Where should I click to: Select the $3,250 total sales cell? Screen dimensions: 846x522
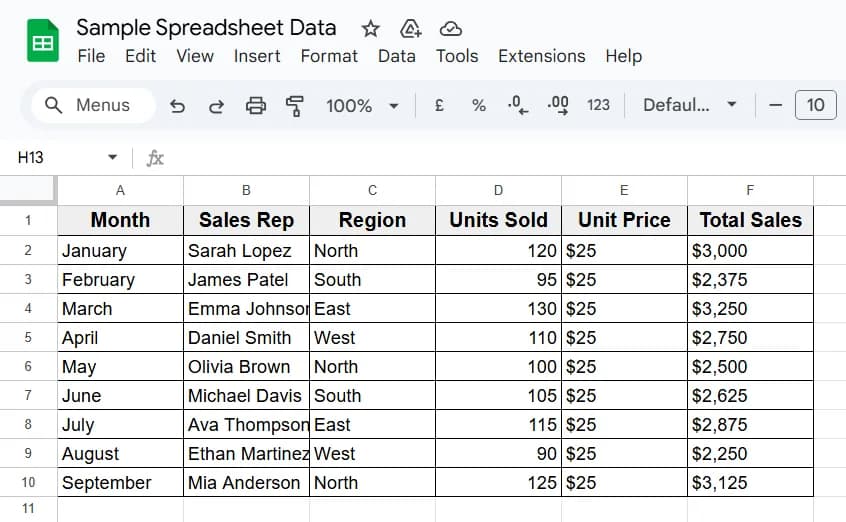[x=750, y=309]
